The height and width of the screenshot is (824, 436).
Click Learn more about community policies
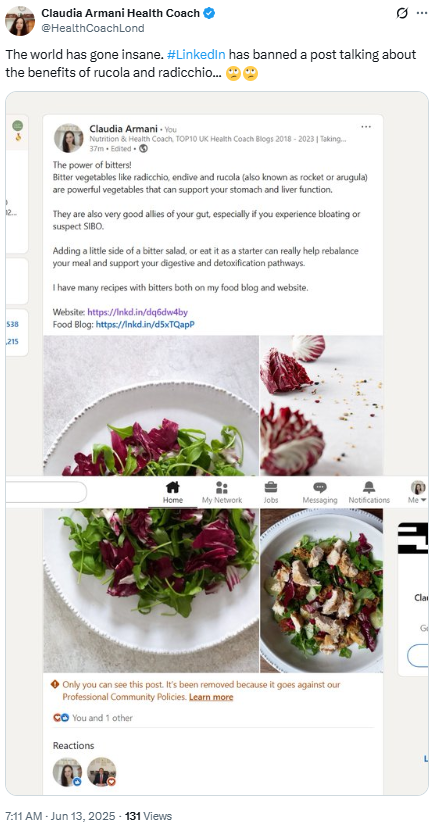pos(211,697)
